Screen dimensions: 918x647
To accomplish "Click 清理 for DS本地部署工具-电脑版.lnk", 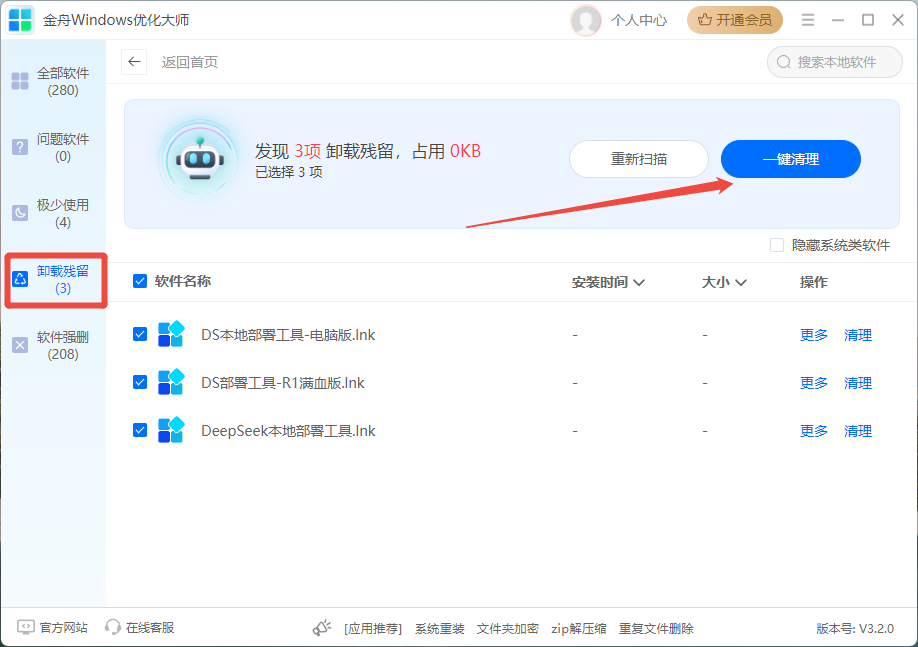I will (x=858, y=335).
